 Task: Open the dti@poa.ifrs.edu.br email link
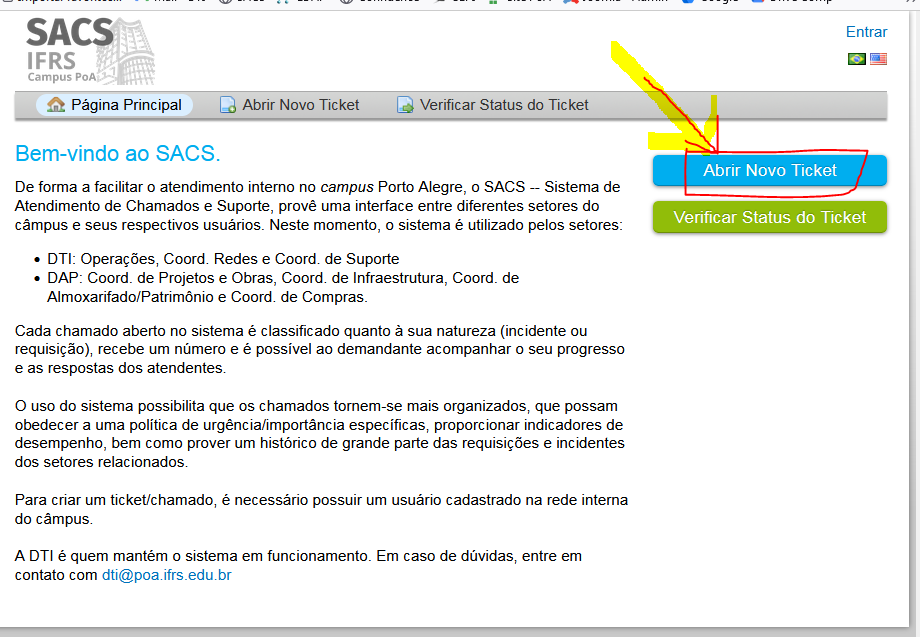coord(166,575)
